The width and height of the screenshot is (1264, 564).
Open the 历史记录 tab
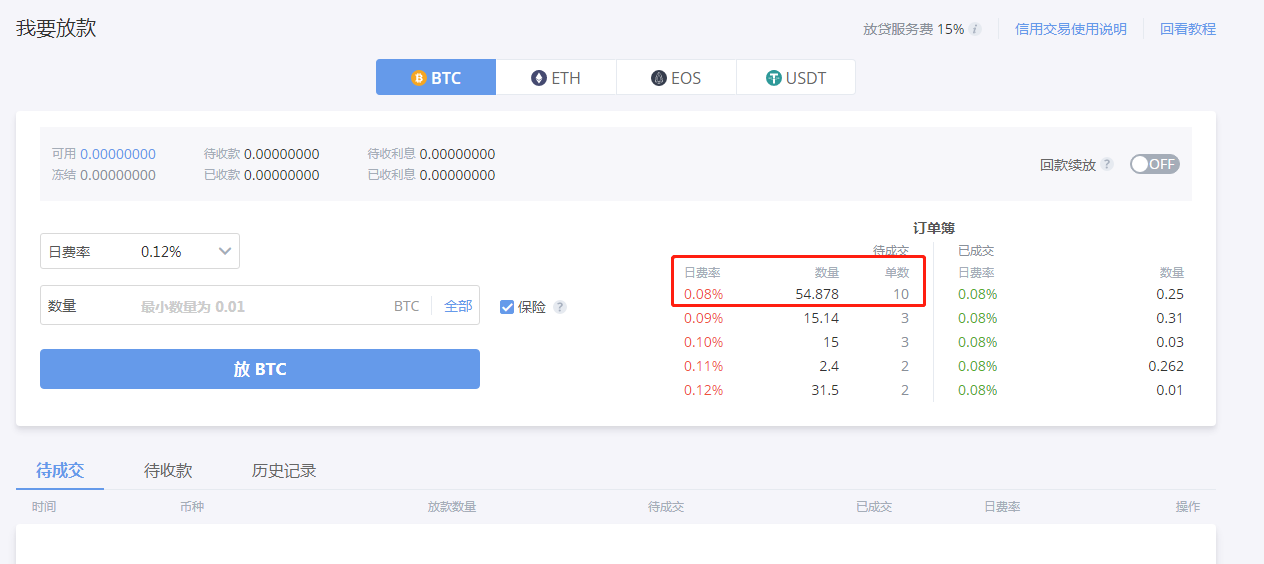[284, 470]
